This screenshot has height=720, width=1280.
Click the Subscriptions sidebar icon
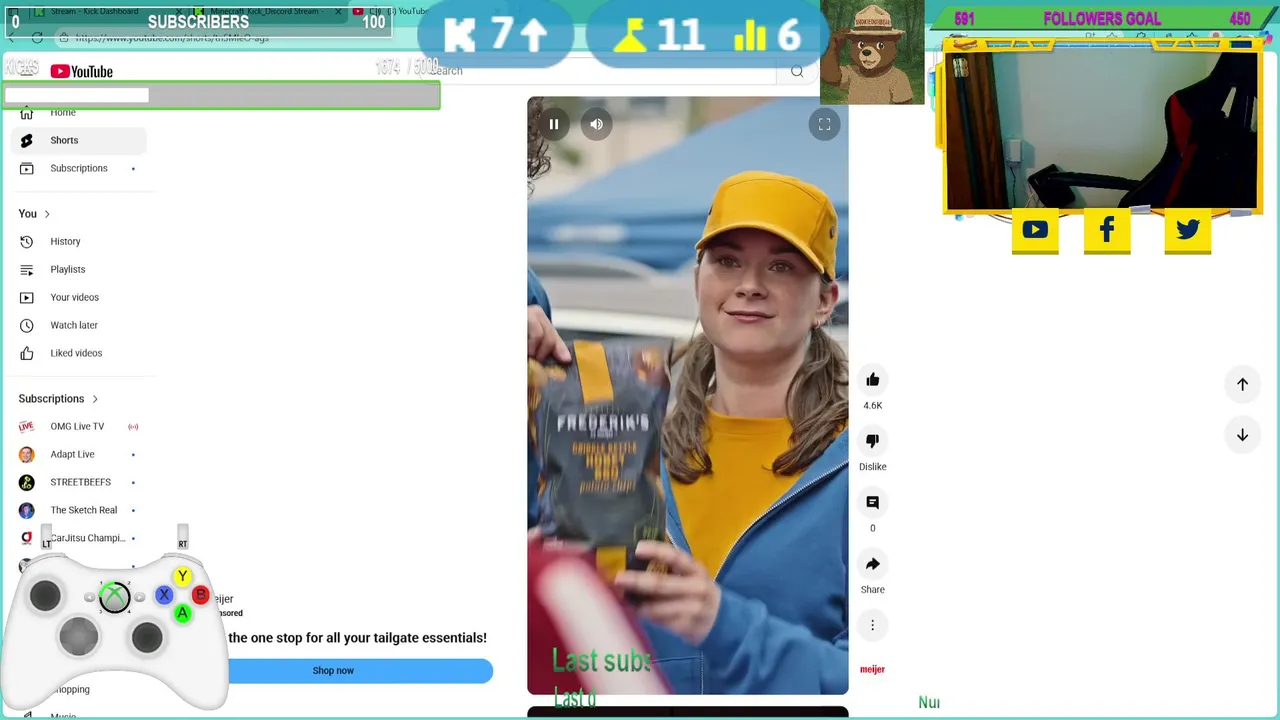[x=27, y=168]
